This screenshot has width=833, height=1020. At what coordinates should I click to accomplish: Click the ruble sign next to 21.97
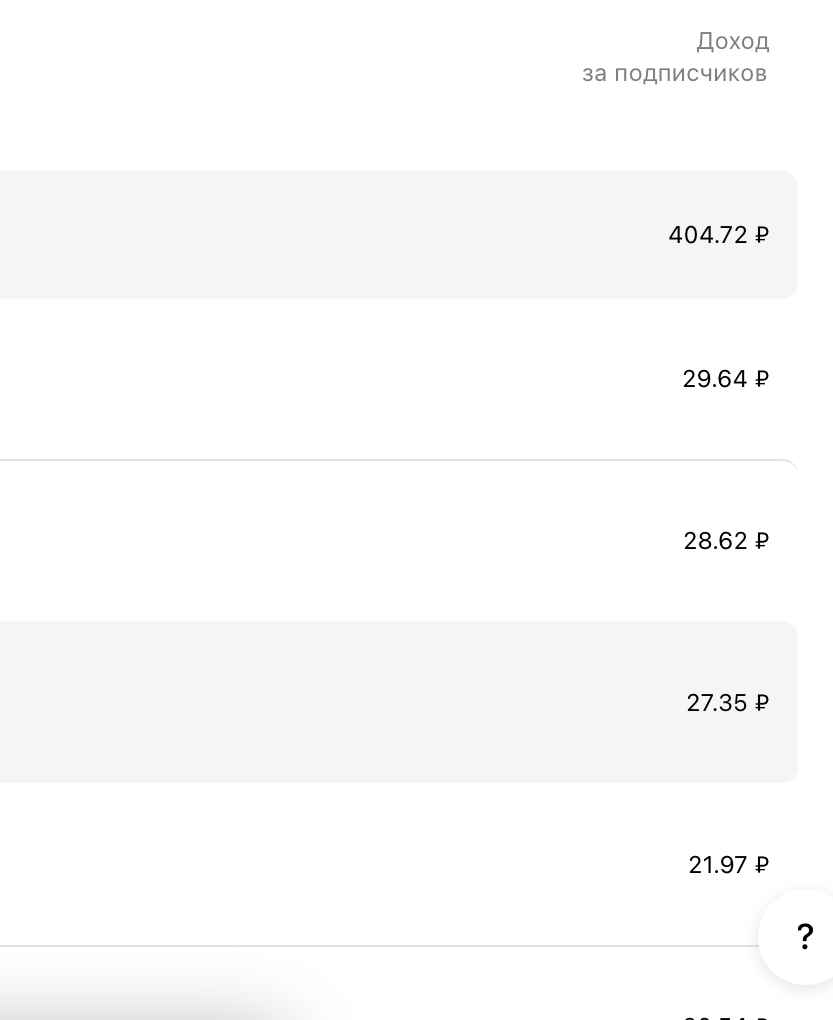pos(761,865)
